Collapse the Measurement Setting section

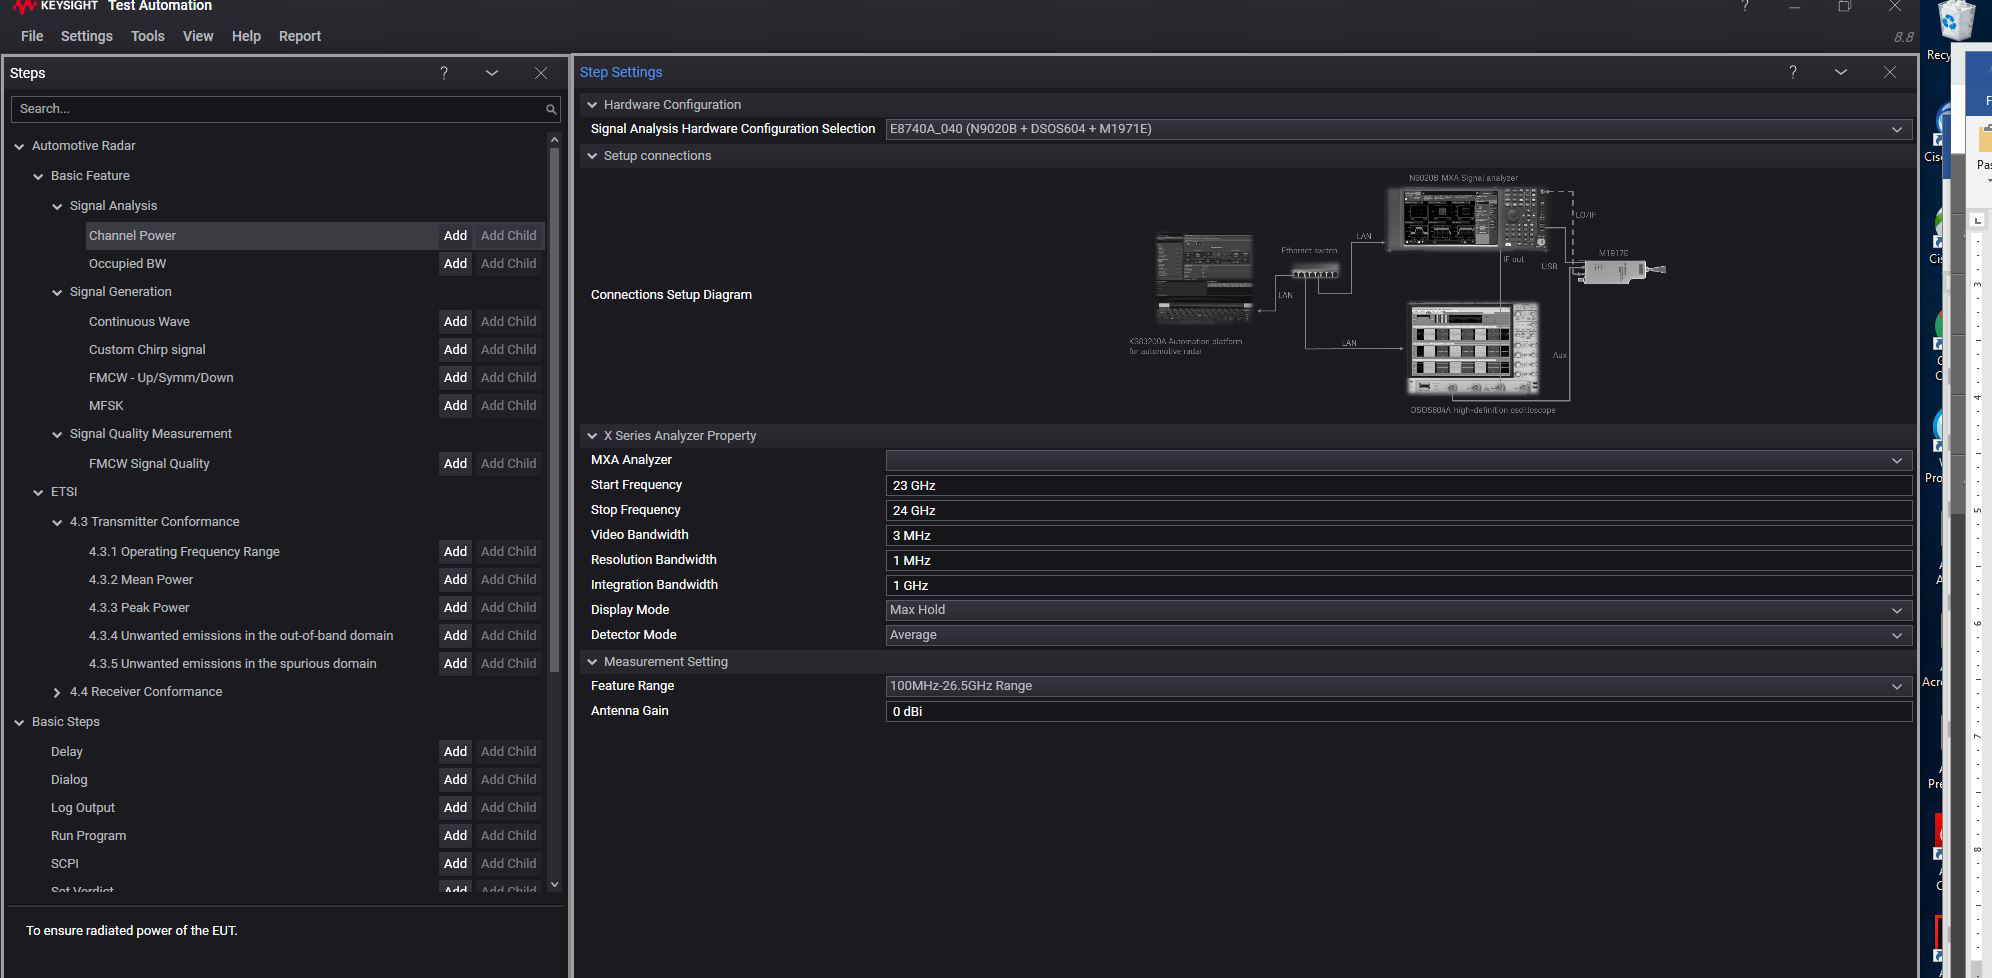[592, 662]
